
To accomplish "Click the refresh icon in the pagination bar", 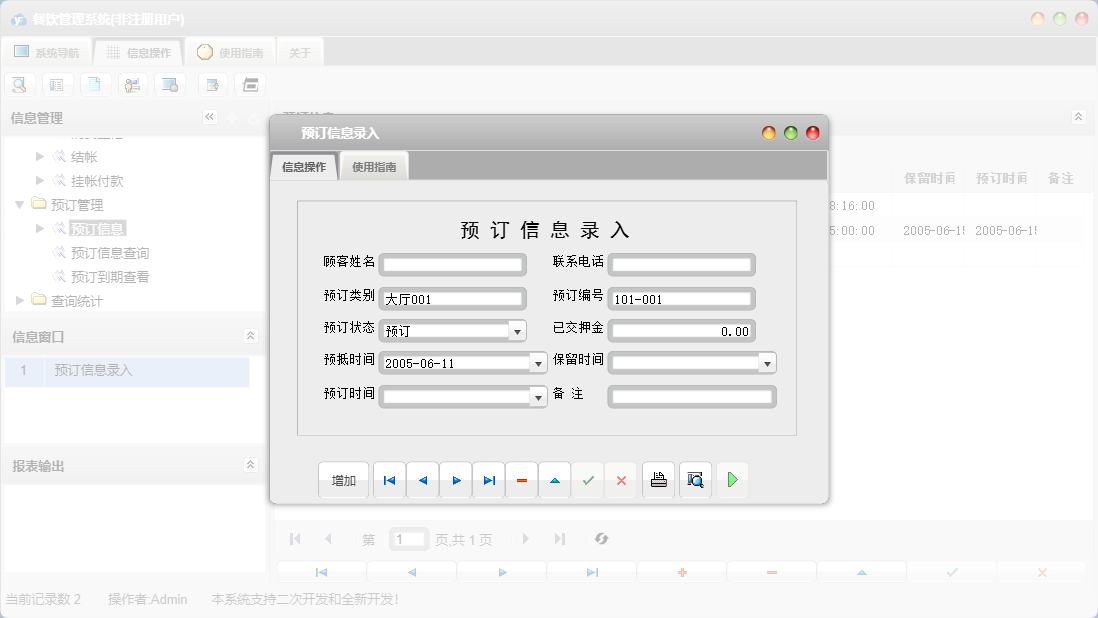I will coord(601,539).
